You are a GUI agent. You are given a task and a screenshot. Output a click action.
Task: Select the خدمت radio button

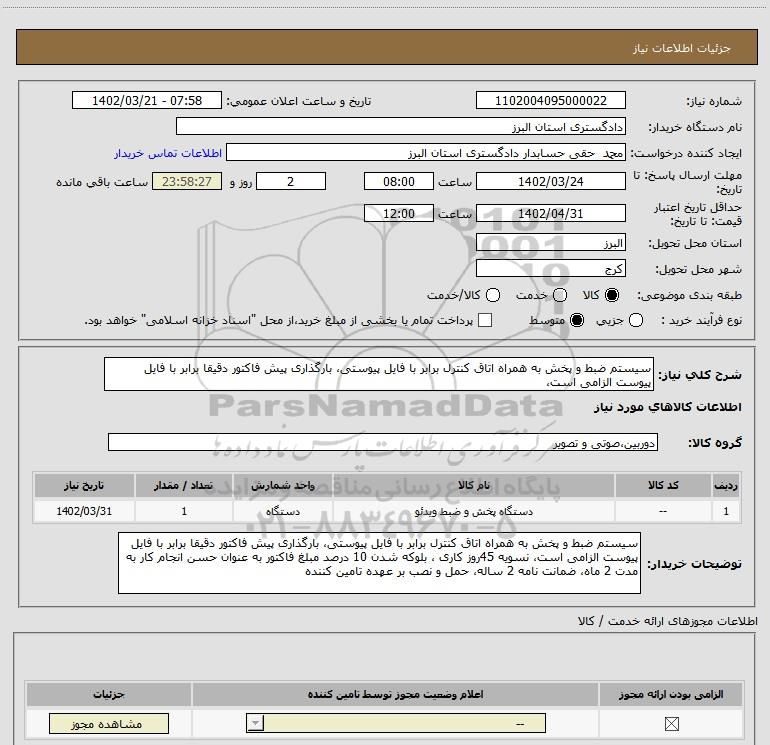click(x=560, y=295)
